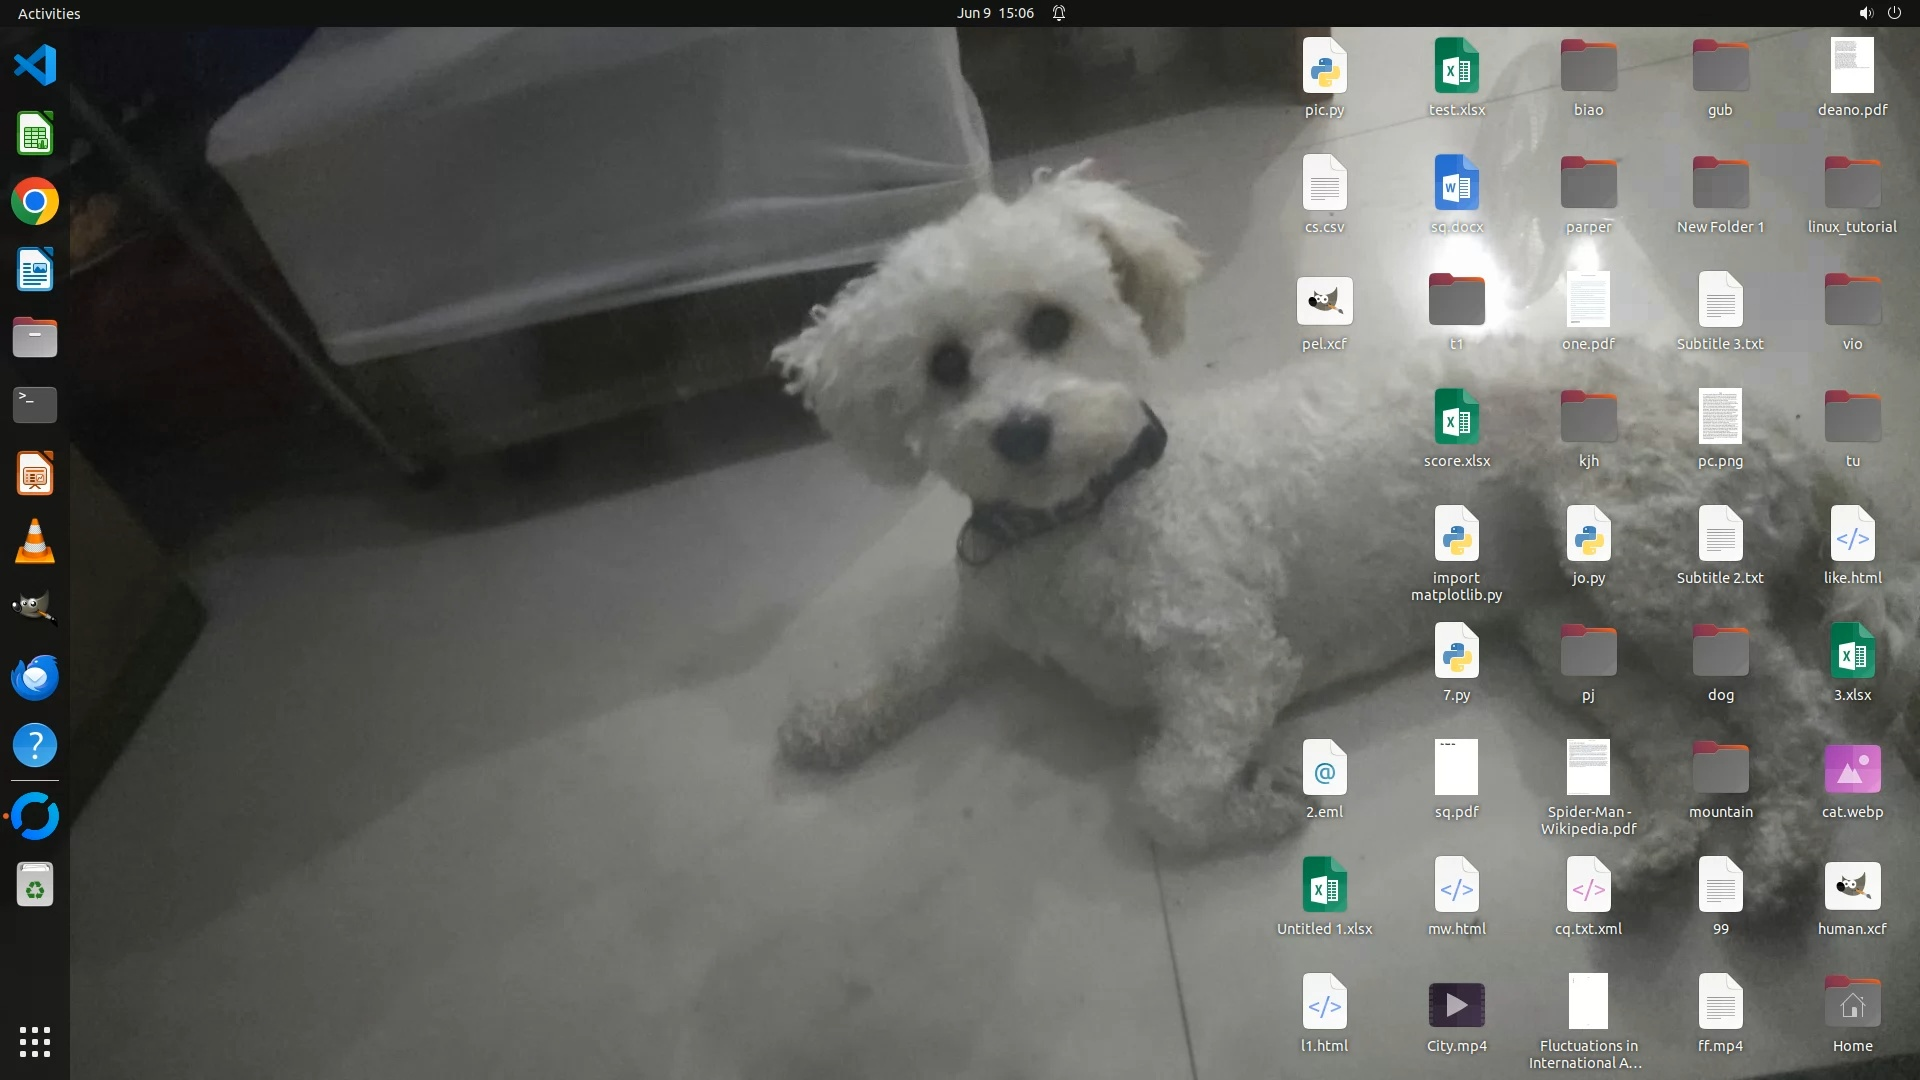The height and width of the screenshot is (1080, 1920).
Task: Launch VLC media player
Action: click(x=35, y=541)
